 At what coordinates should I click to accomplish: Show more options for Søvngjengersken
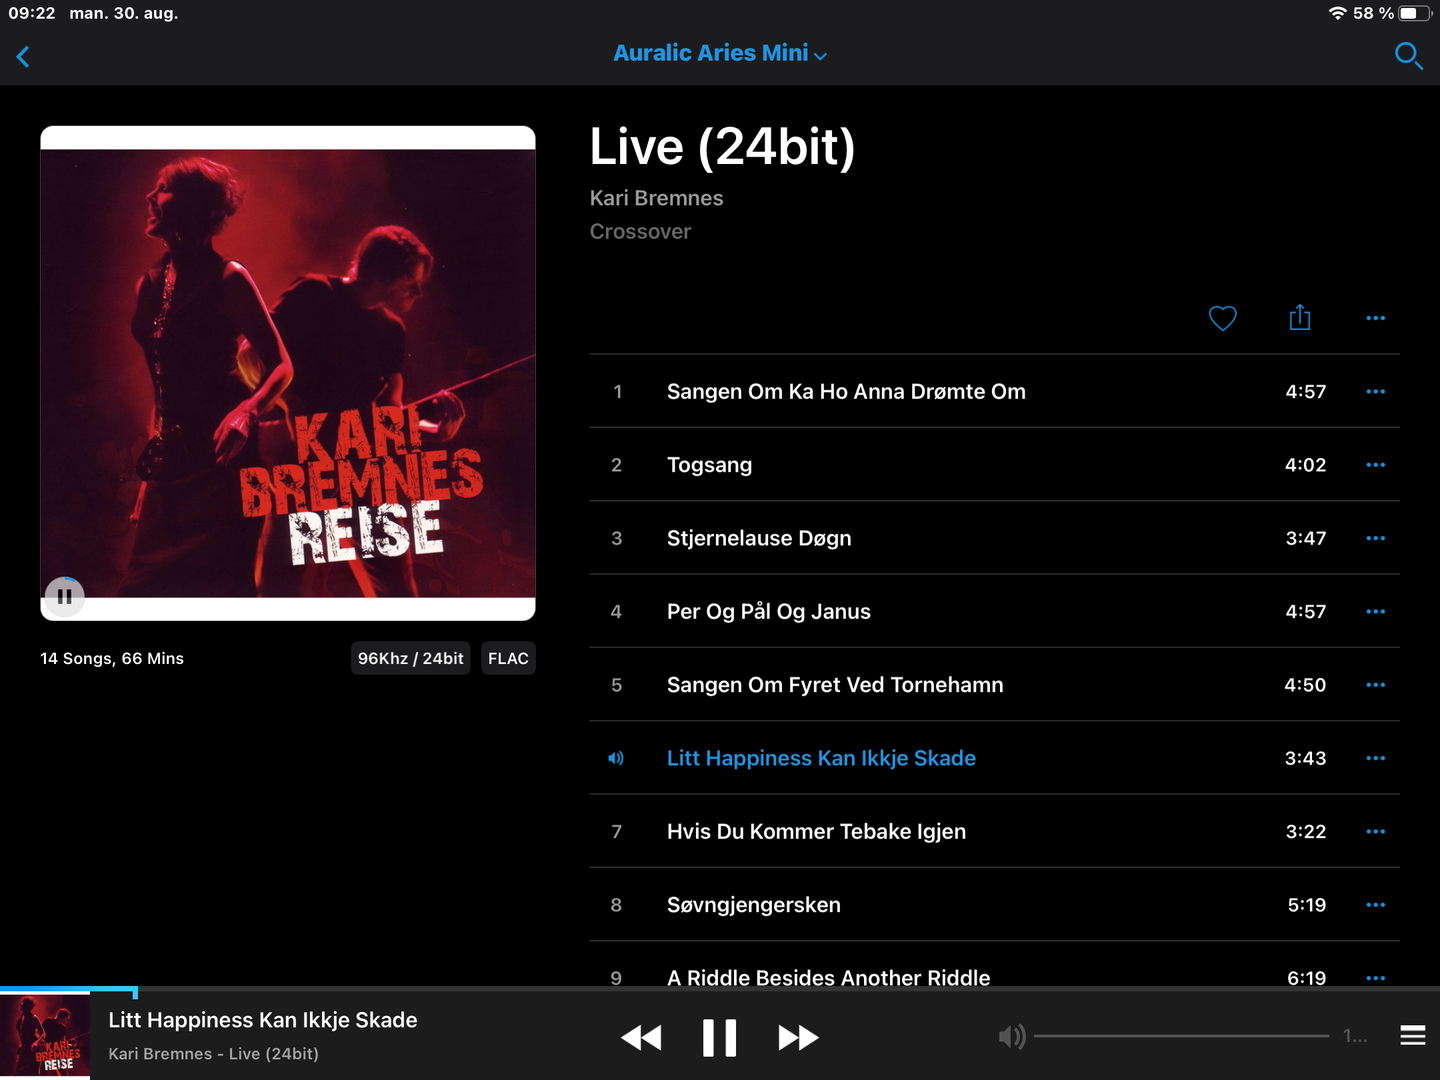click(1375, 905)
